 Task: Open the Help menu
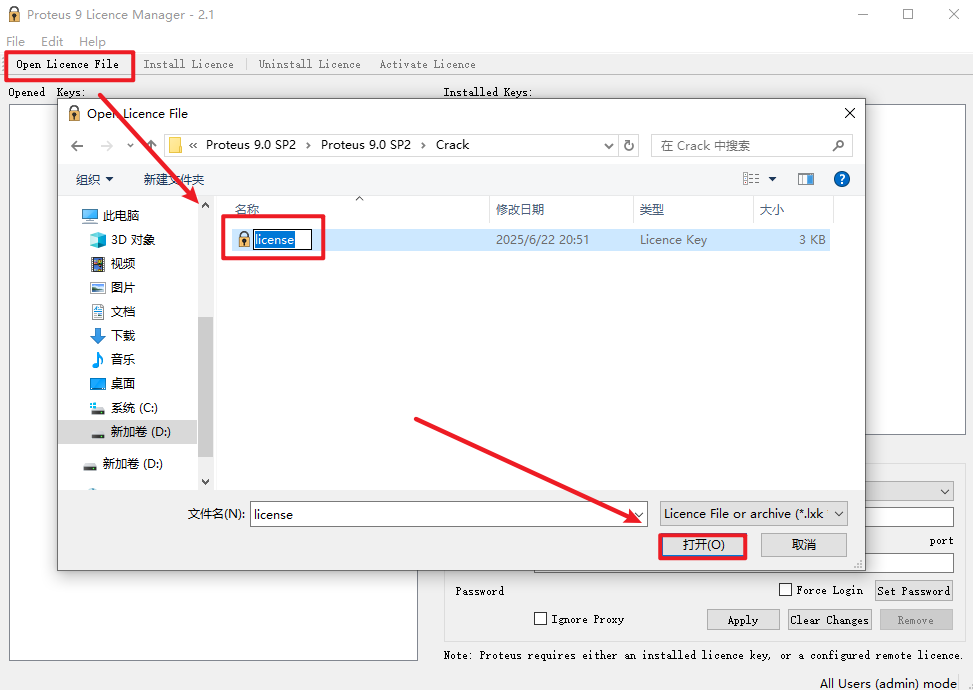92,42
